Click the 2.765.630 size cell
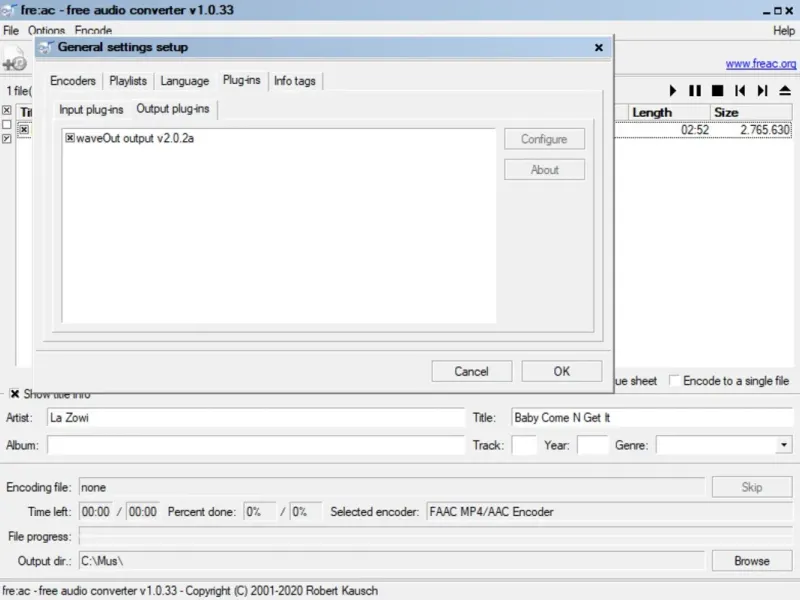The height and width of the screenshot is (600, 800). click(765, 130)
